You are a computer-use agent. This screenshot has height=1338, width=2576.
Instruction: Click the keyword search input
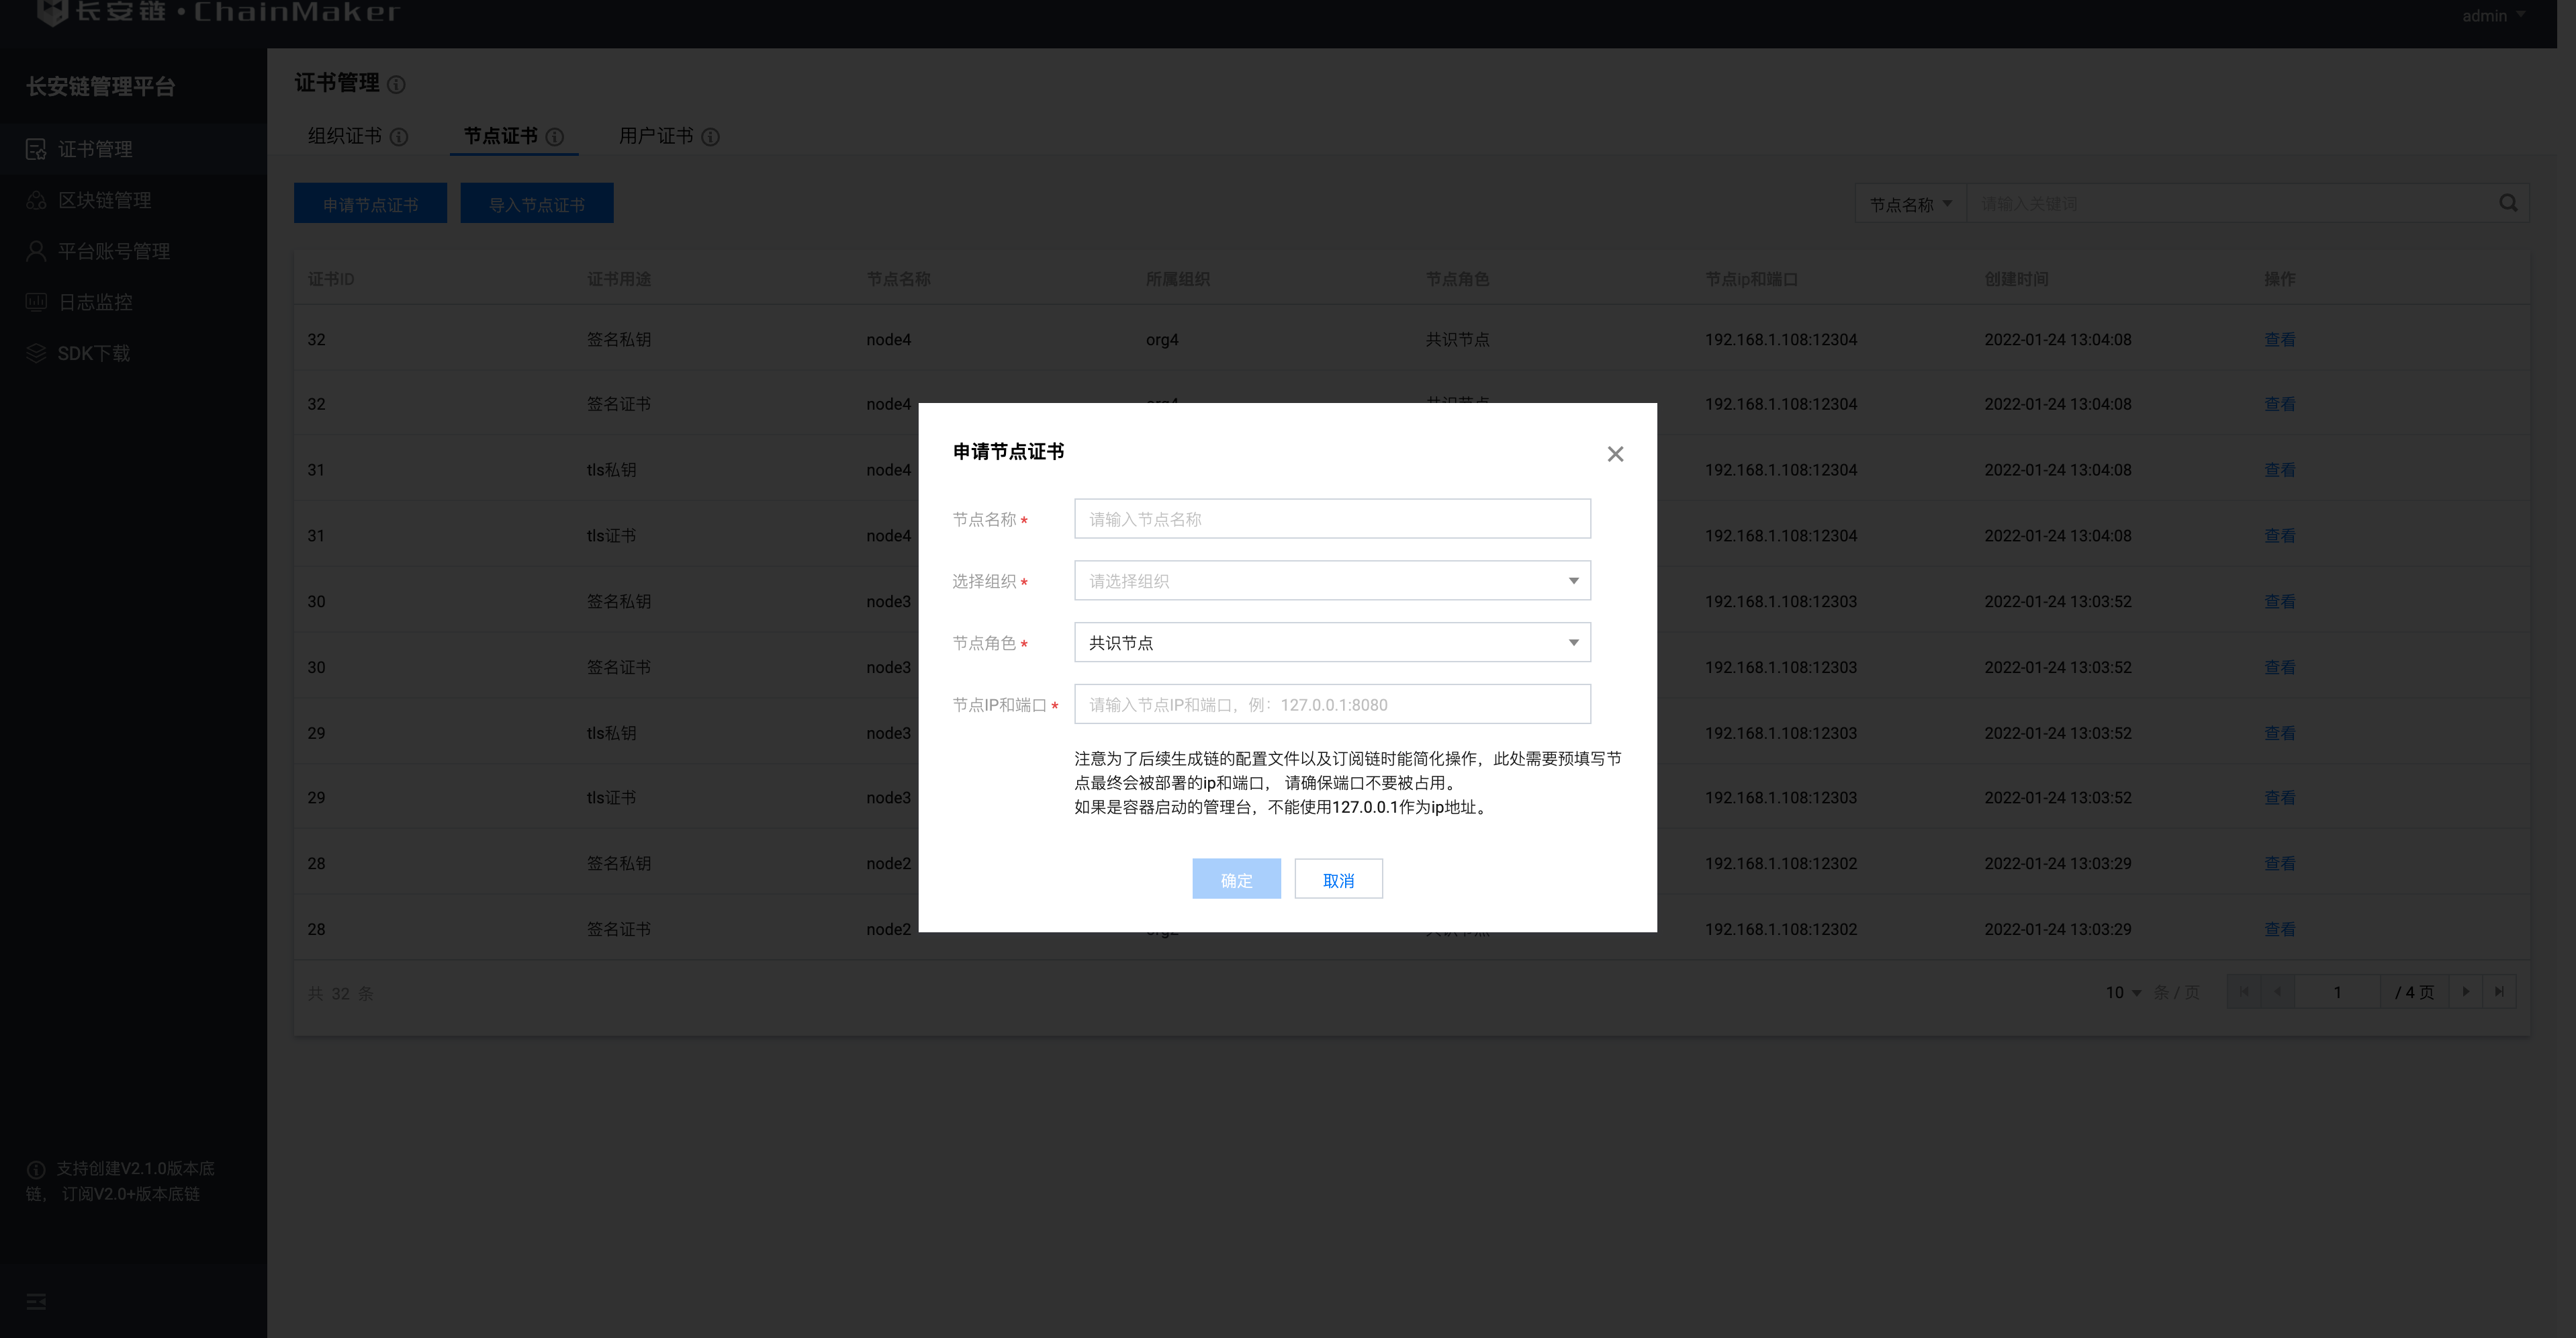point(2230,203)
